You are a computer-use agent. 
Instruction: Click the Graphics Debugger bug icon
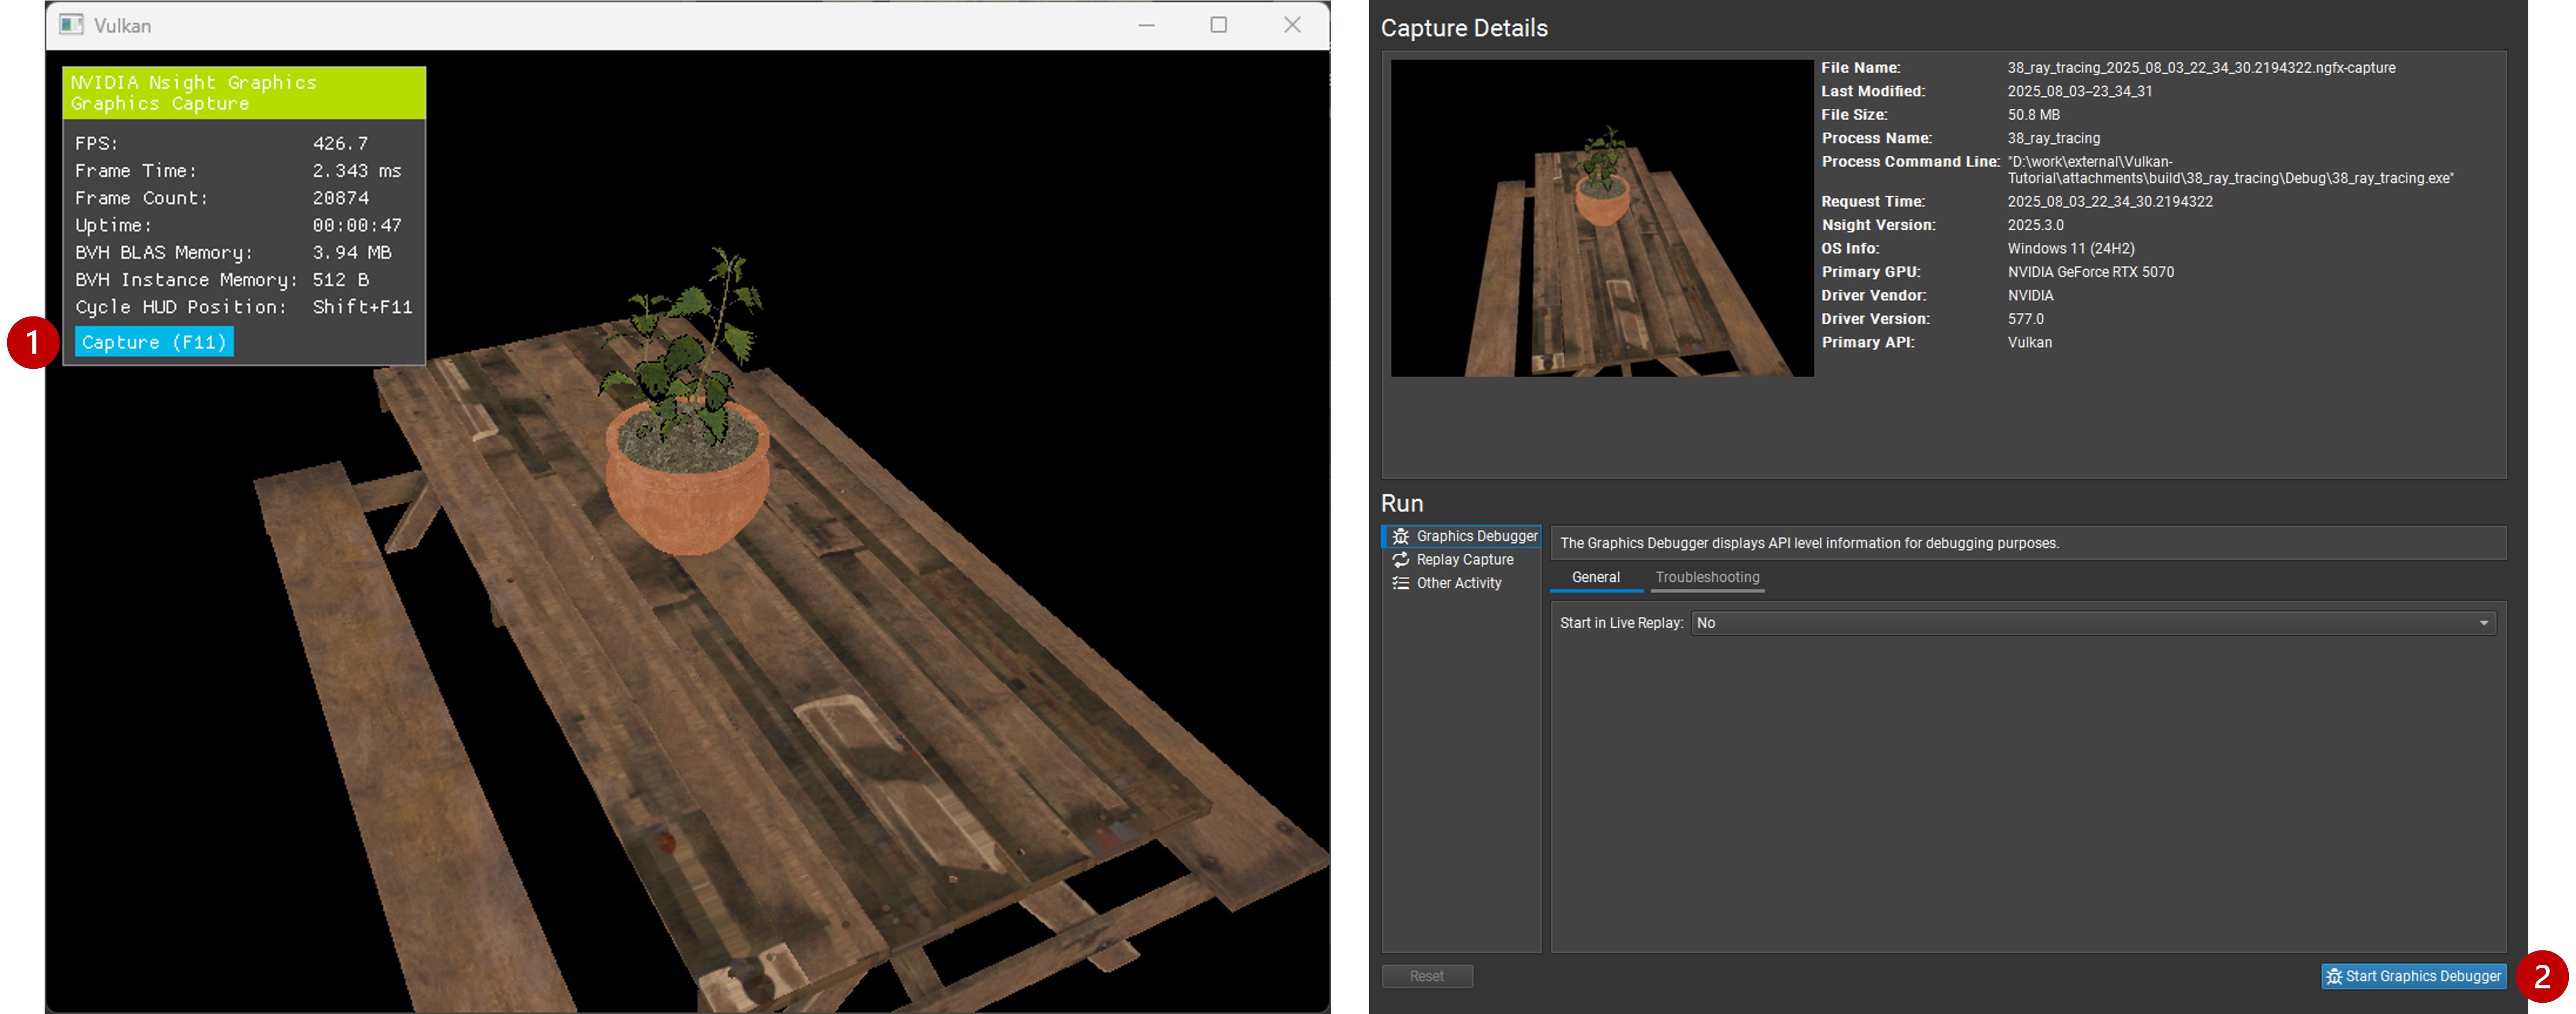point(1400,536)
